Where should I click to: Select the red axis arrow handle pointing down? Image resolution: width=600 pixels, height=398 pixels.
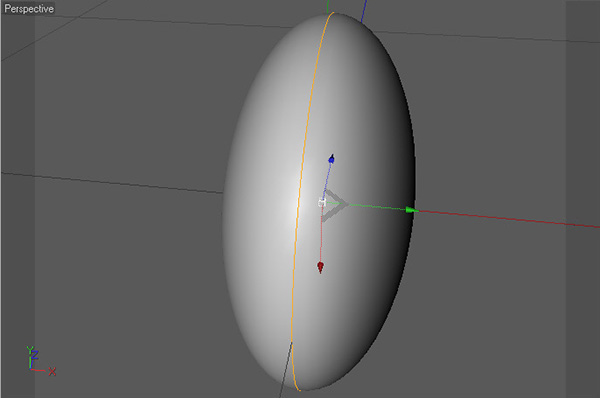pos(321,267)
